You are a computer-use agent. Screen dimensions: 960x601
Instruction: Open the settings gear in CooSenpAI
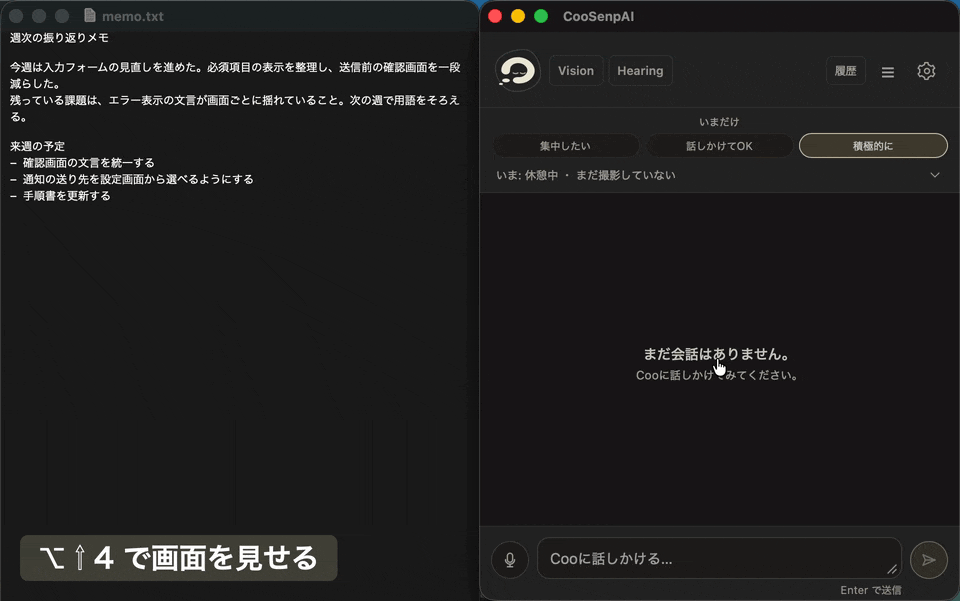tap(926, 71)
